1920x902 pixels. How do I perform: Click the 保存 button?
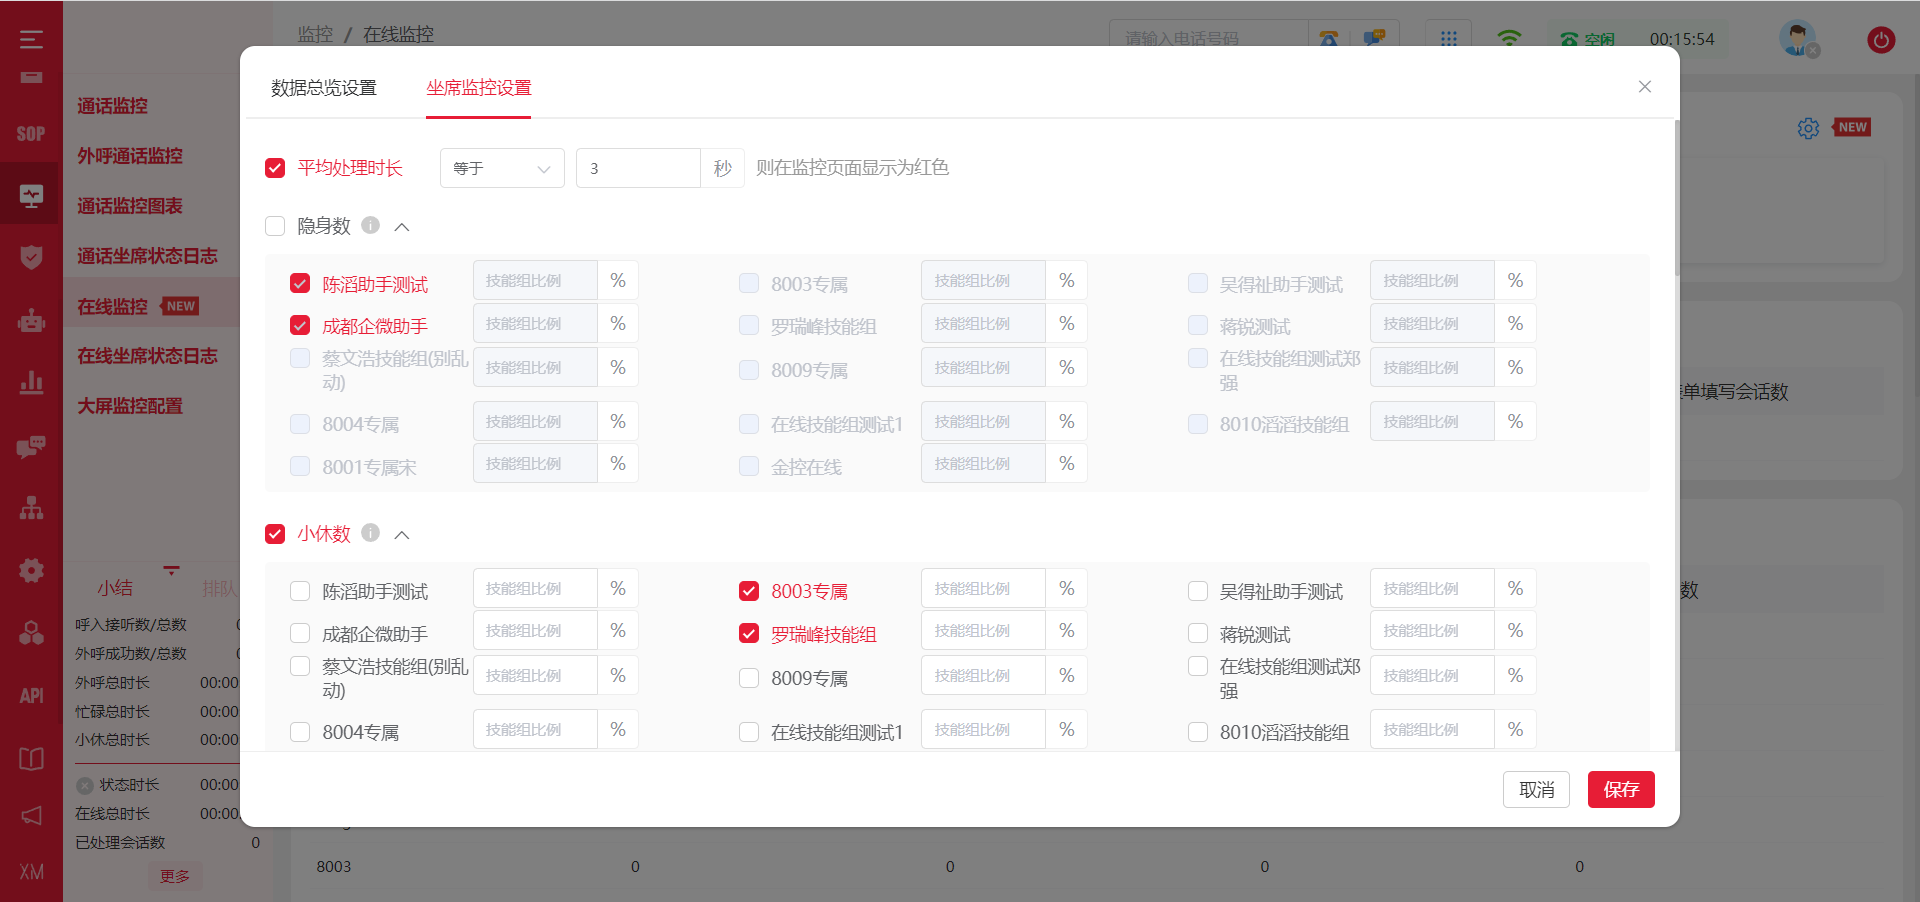1621,789
